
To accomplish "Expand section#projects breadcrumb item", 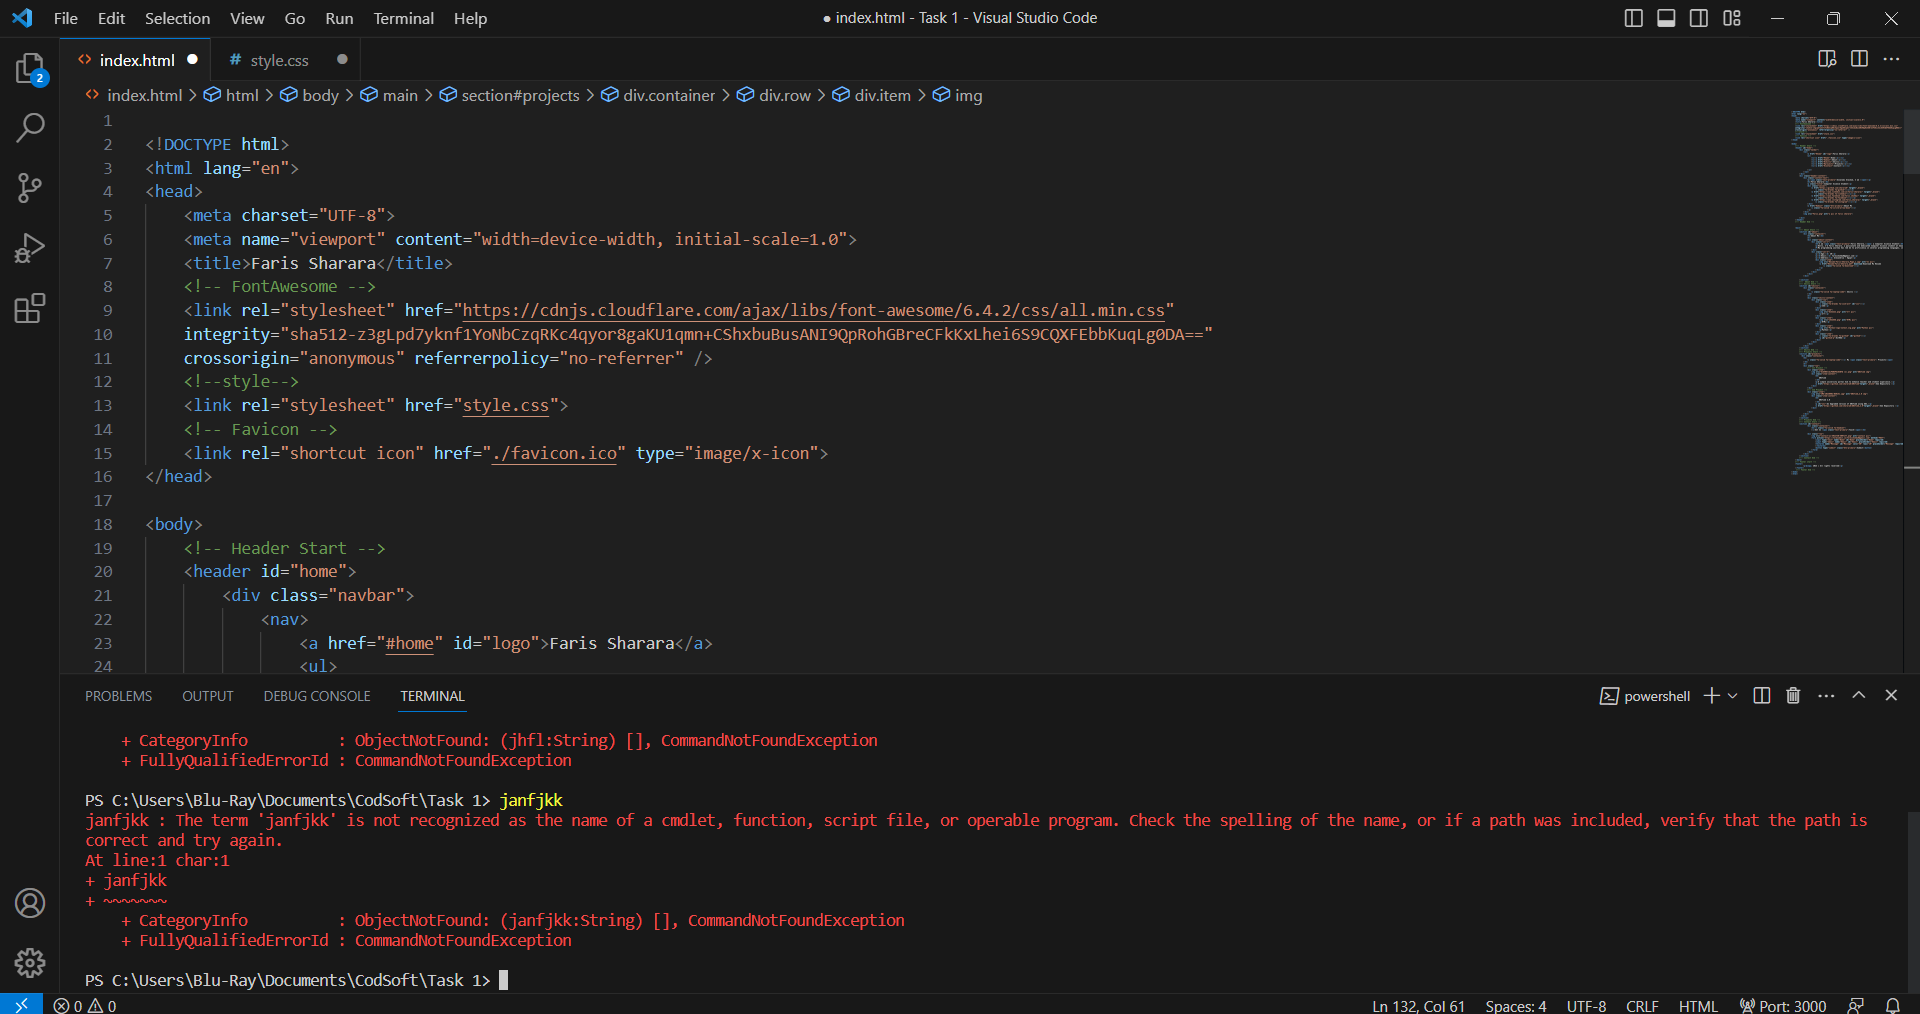I will coord(511,95).
